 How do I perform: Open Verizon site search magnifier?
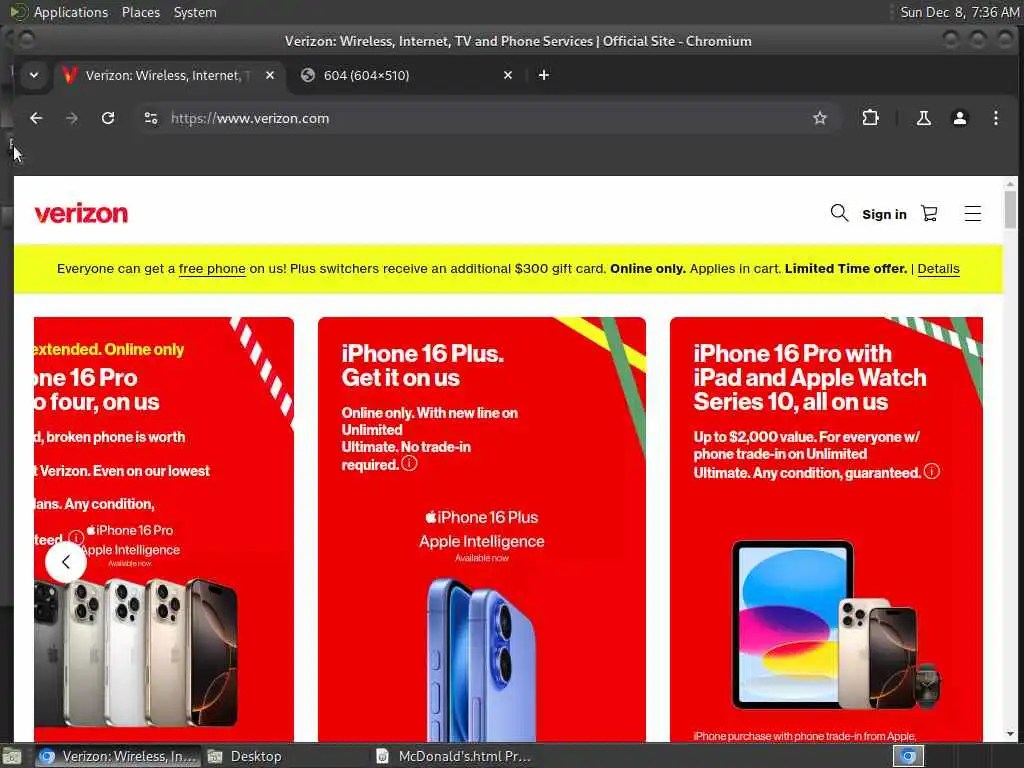pyautogui.click(x=839, y=213)
